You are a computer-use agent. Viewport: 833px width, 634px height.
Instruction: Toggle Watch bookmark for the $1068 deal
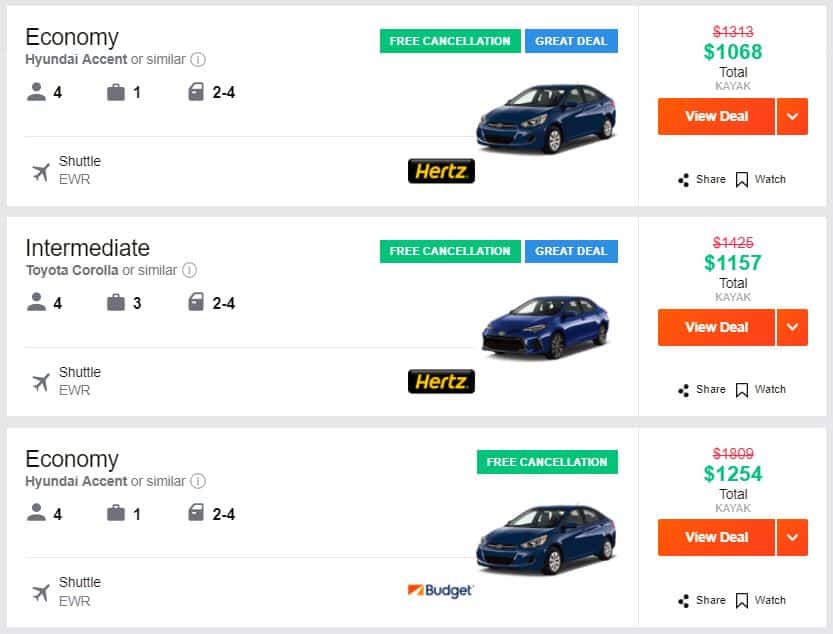click(x=742, y=180)
